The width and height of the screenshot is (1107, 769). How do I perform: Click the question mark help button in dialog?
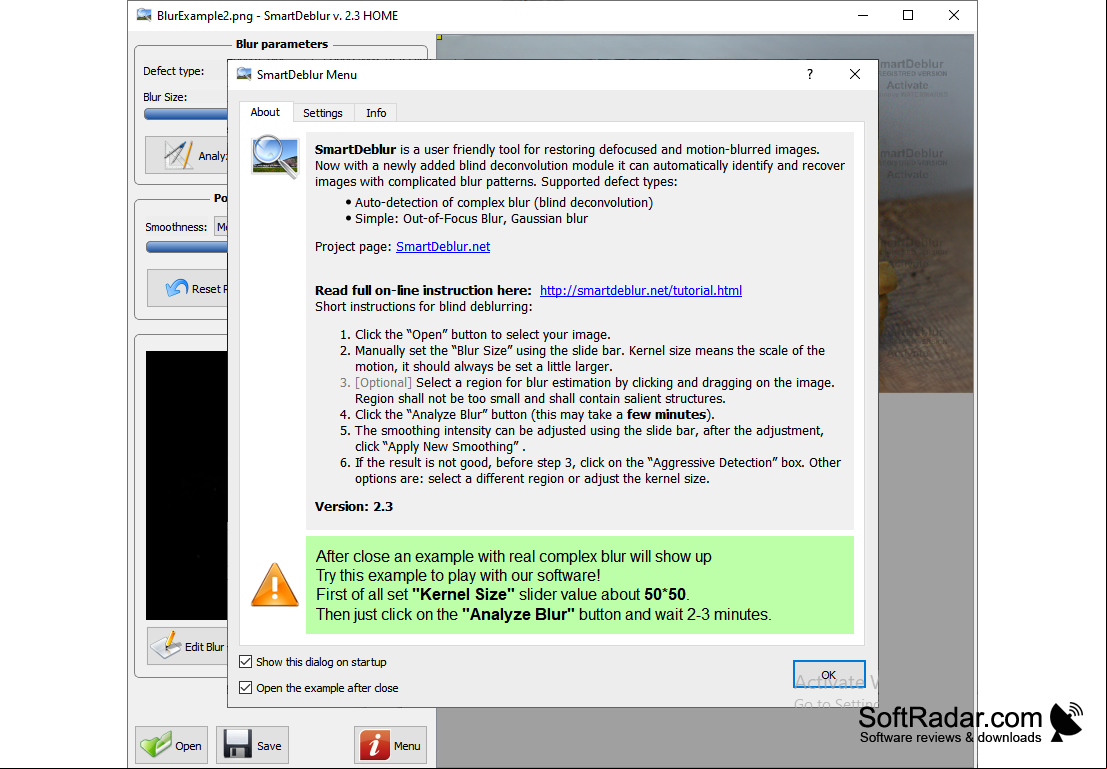[810, 74]
